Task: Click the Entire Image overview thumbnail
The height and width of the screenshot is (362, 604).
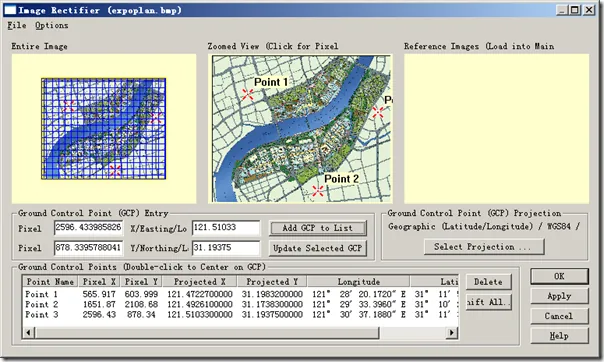Action: 104,129
